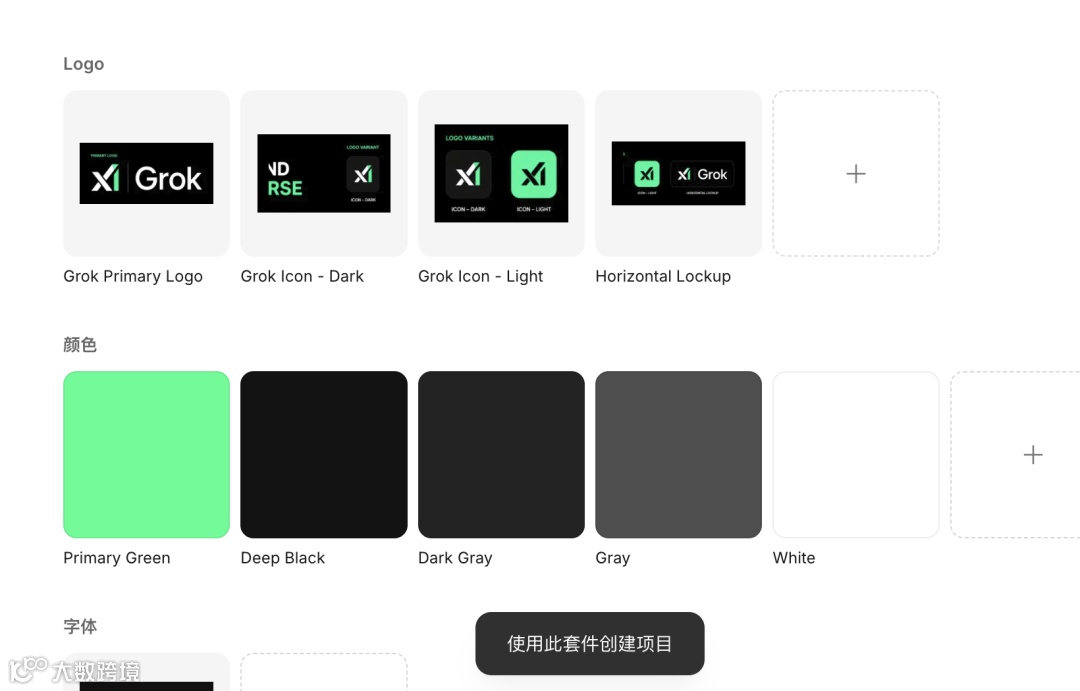
Task: Select the White color swatch
Action: coord(856,455)
